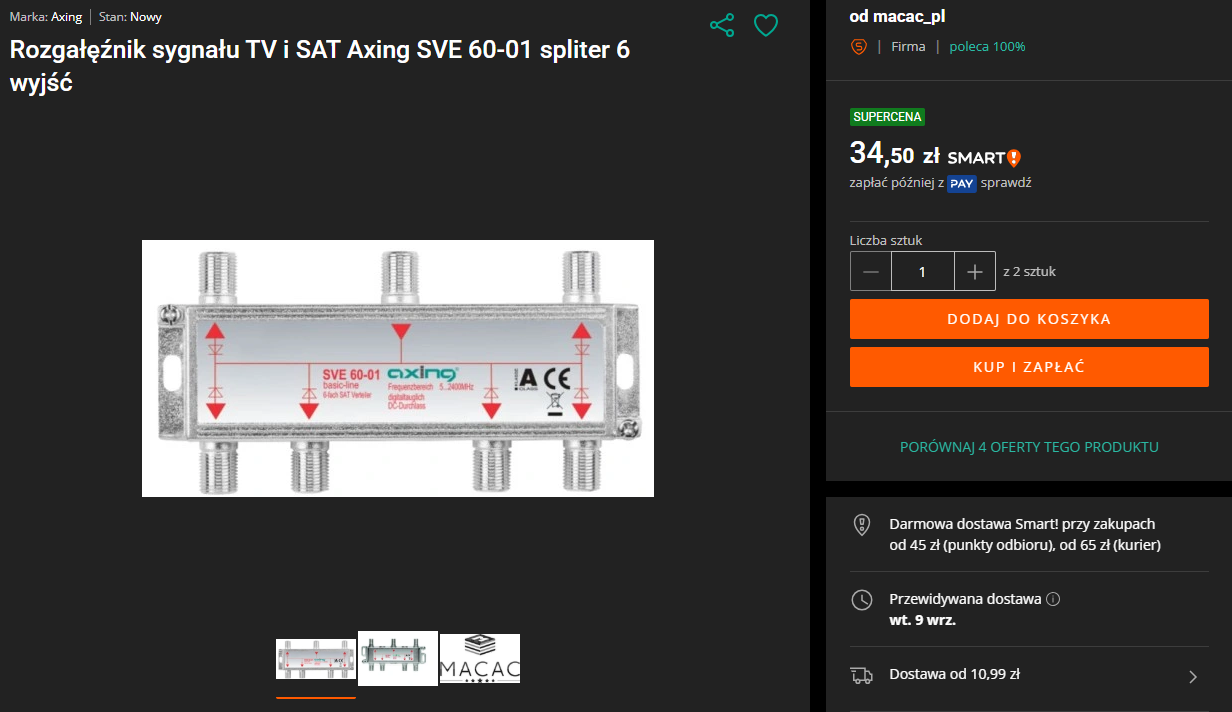Image resolution: width=1232 pixels, height=712 pixels.
Task: Open Axing brand link
Action: pos(67,17)
